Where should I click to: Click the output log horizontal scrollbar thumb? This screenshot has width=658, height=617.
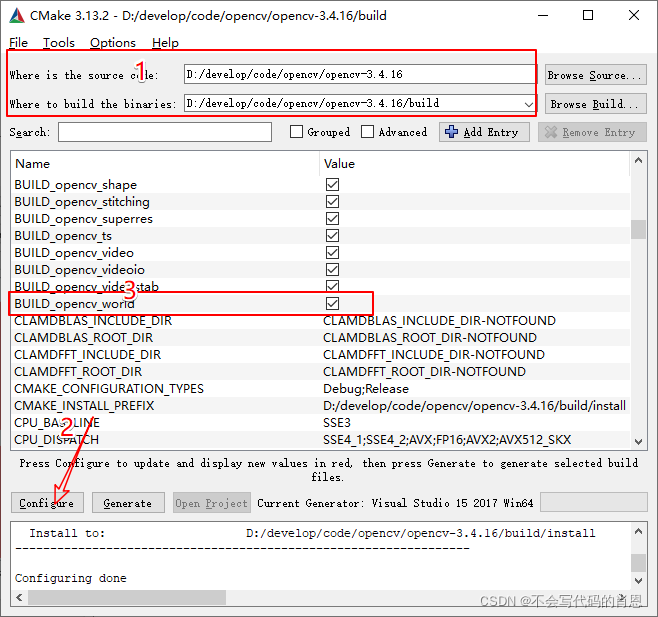tap(127, 597)
